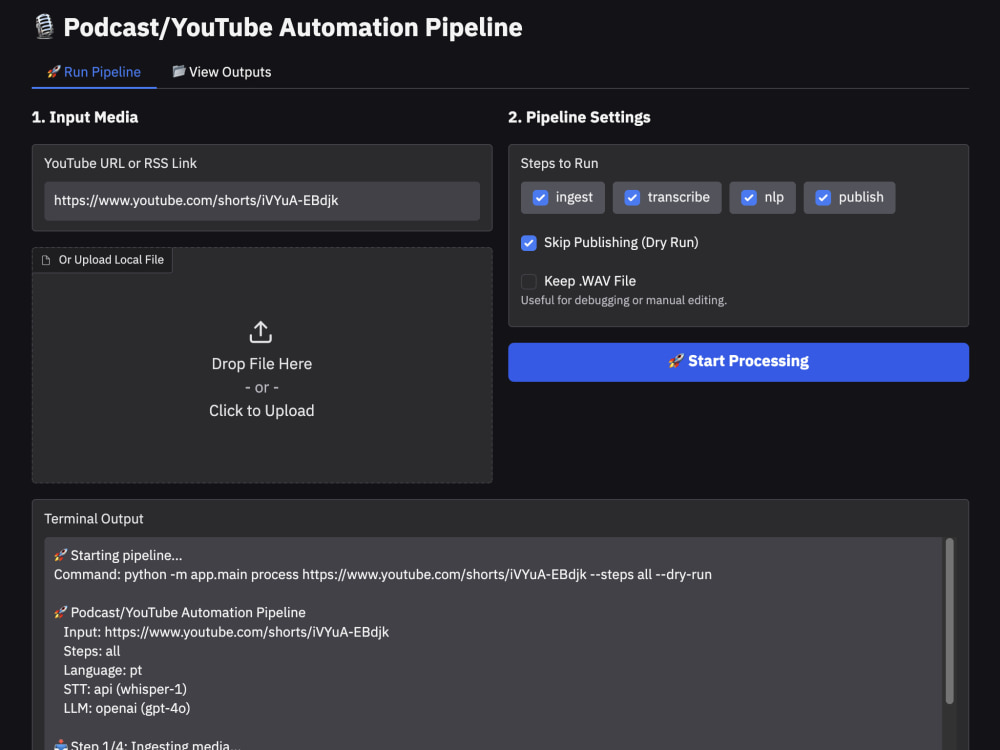Click the 'Starting pipeline...' terminal line
Viewport: 1000px width, 750px height.
coord(118,555)
